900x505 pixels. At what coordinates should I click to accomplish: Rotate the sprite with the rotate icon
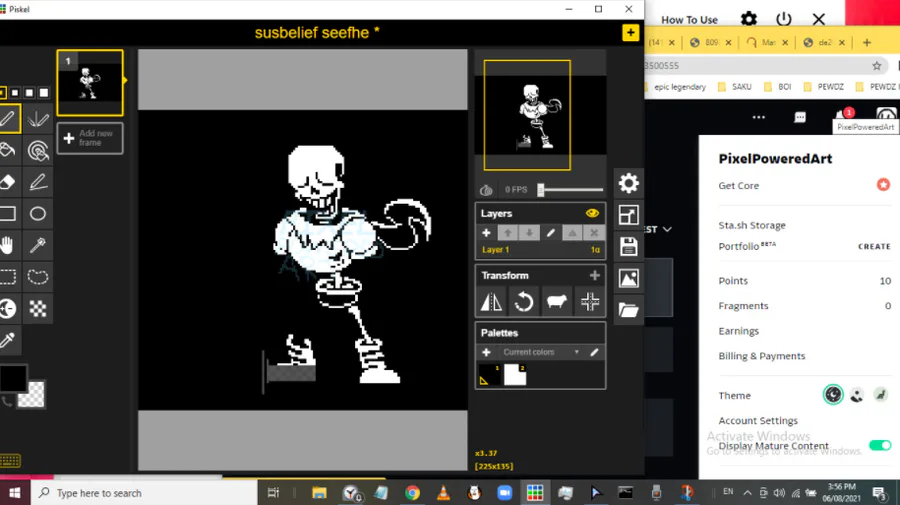coord(523,301)
